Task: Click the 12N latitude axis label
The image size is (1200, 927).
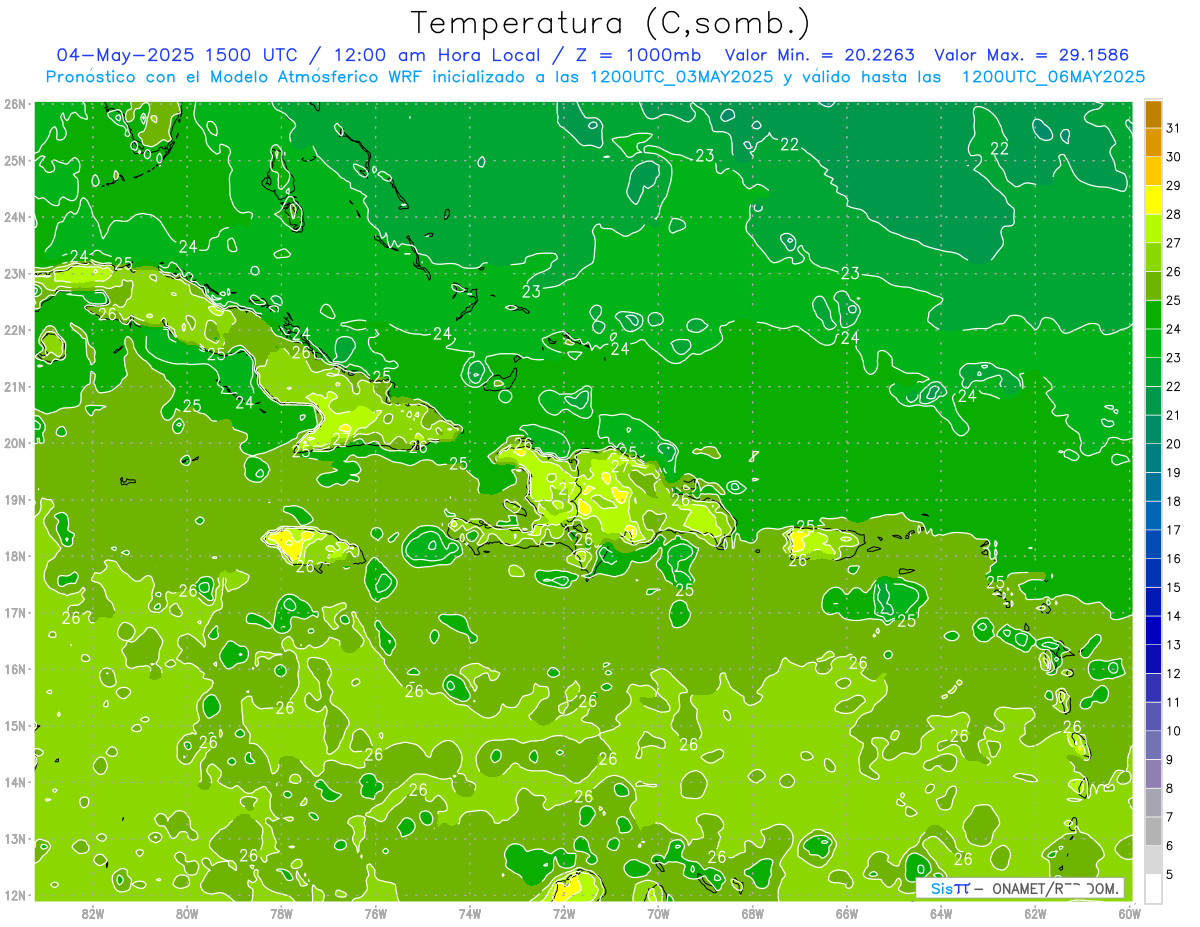Action: pyautogui.click(x=15, y=895)
